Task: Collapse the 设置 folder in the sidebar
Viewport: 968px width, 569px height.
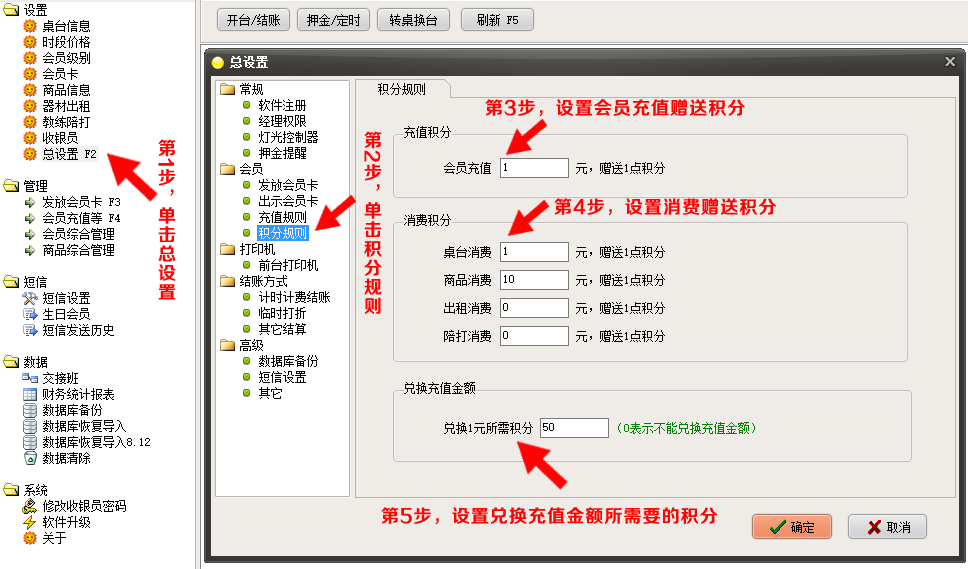Action: click(x=11, y=10)
